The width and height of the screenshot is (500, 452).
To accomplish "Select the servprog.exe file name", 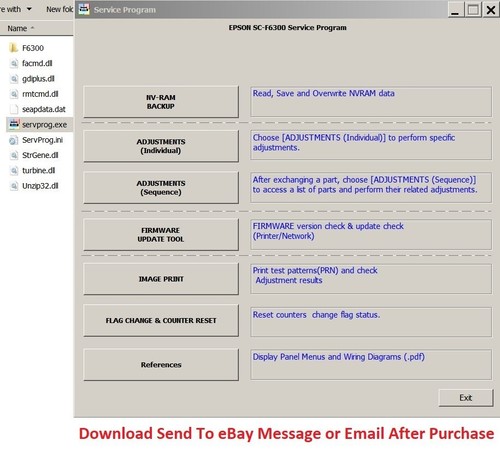I will pyautogui.click(x=45, y=125).
